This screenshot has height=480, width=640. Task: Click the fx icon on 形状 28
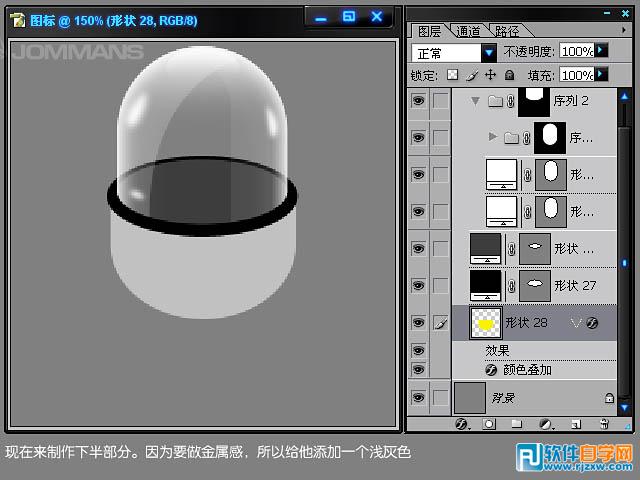[x=592, y=323]
